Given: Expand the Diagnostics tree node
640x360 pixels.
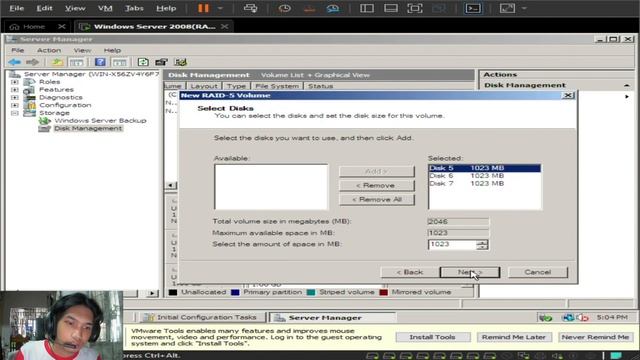Looking at the screenshot, I should [x=15, y=97].
